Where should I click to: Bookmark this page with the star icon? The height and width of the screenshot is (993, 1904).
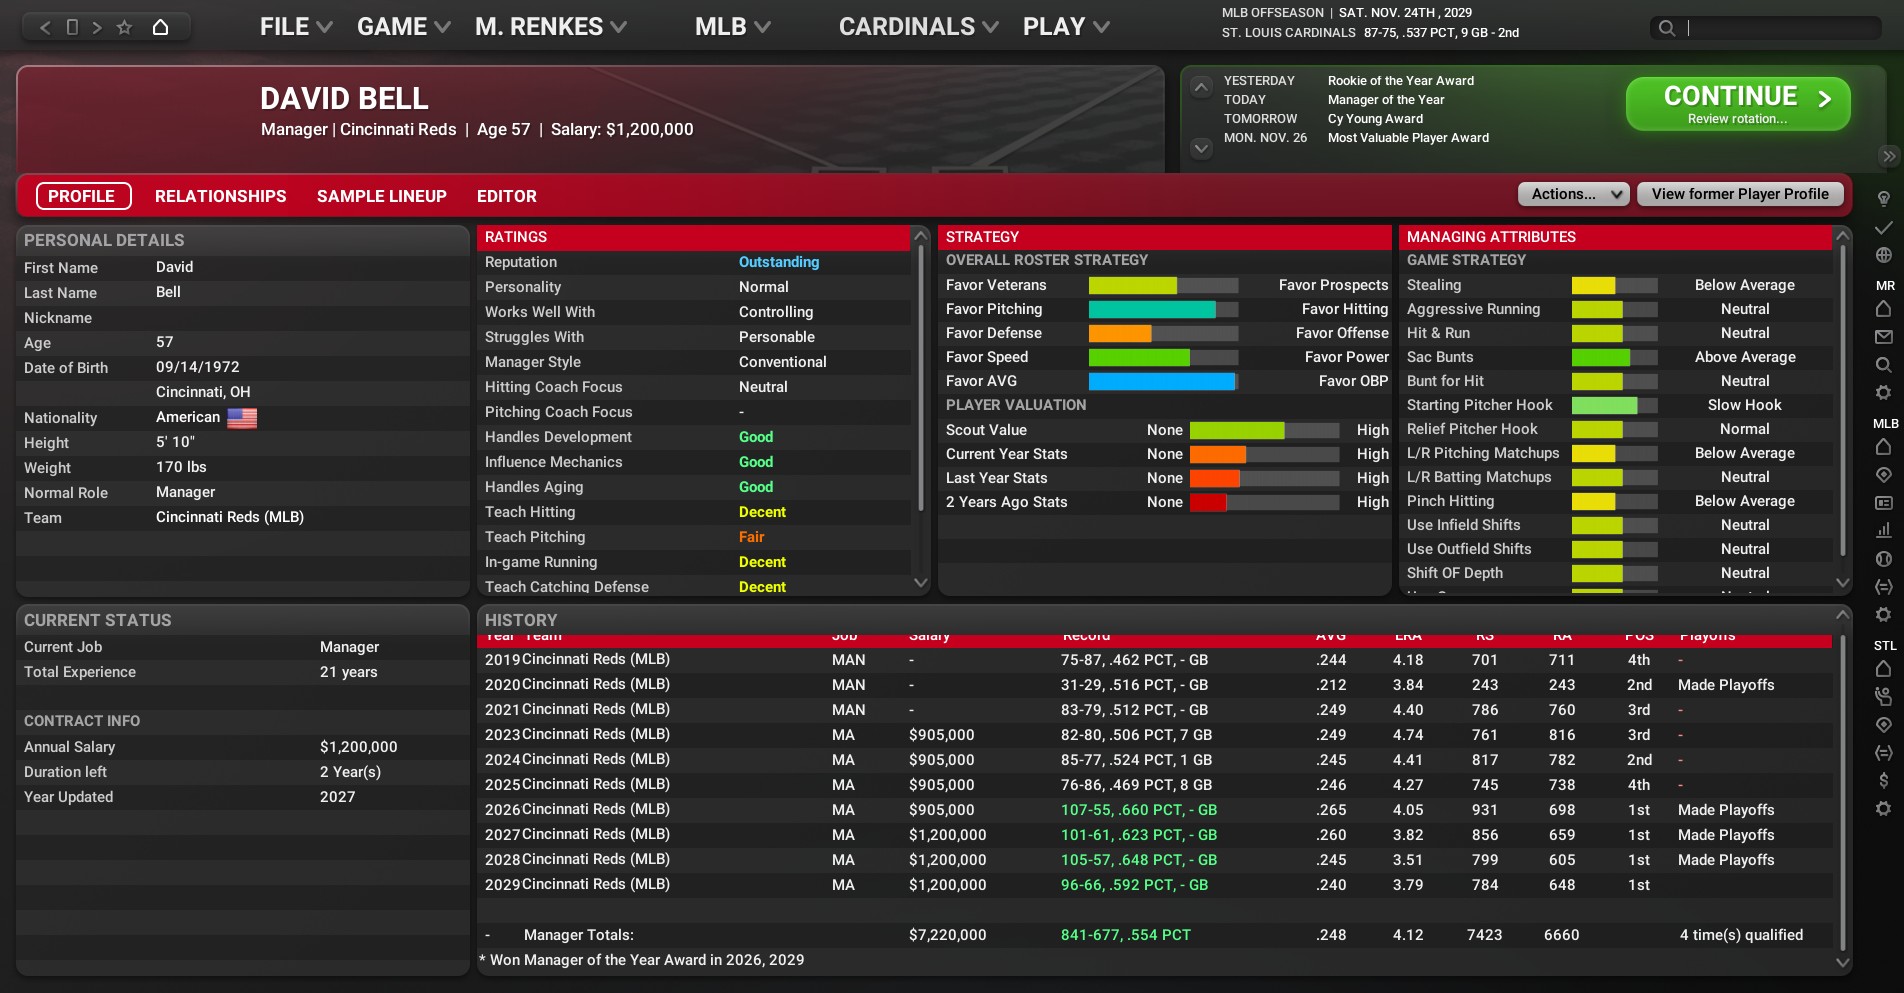pyautogui.click(x=124, y=27)
